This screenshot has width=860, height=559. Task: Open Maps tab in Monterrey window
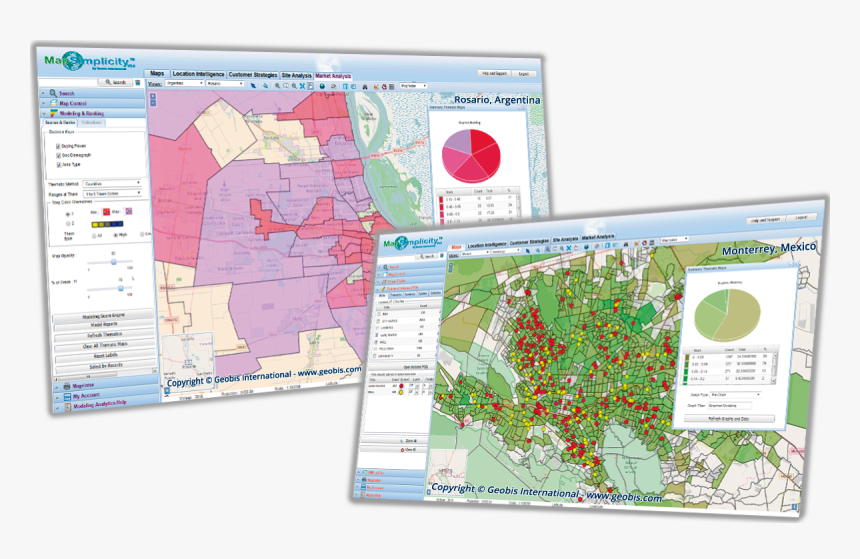(456, 247)
